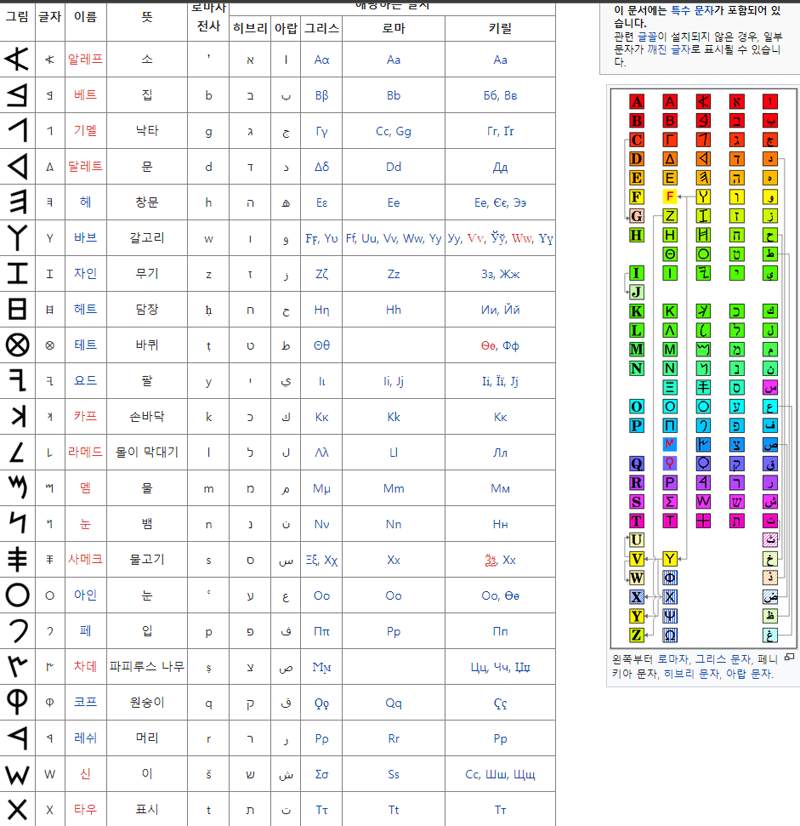800x826 pixels.
Task: Click the X-shaped glyph image for 타우
Action: (x=17, y=809)
